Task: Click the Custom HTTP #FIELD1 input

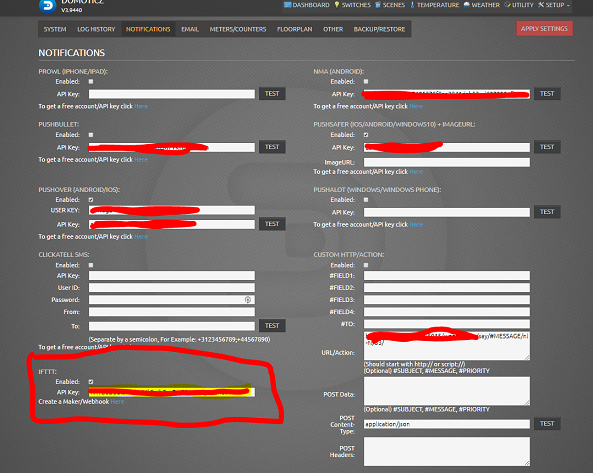Action: coord(447,276)
